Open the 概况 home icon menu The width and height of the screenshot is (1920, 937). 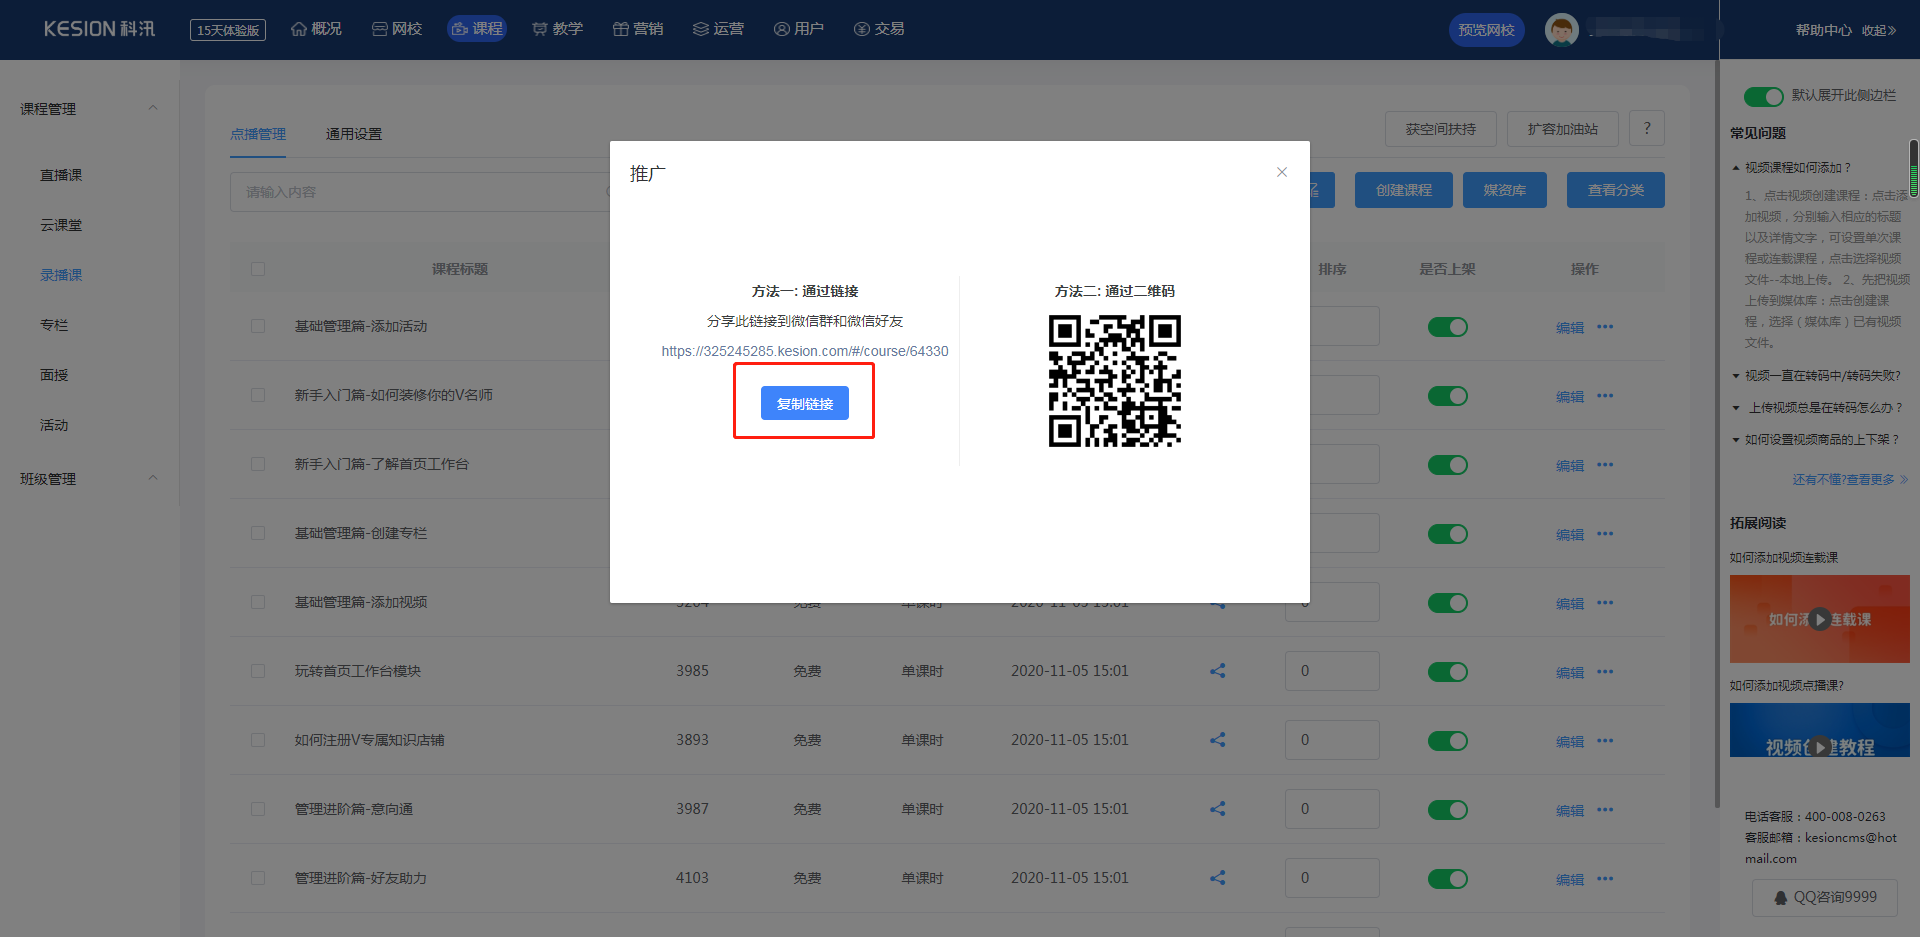click(x=316, y=29)
